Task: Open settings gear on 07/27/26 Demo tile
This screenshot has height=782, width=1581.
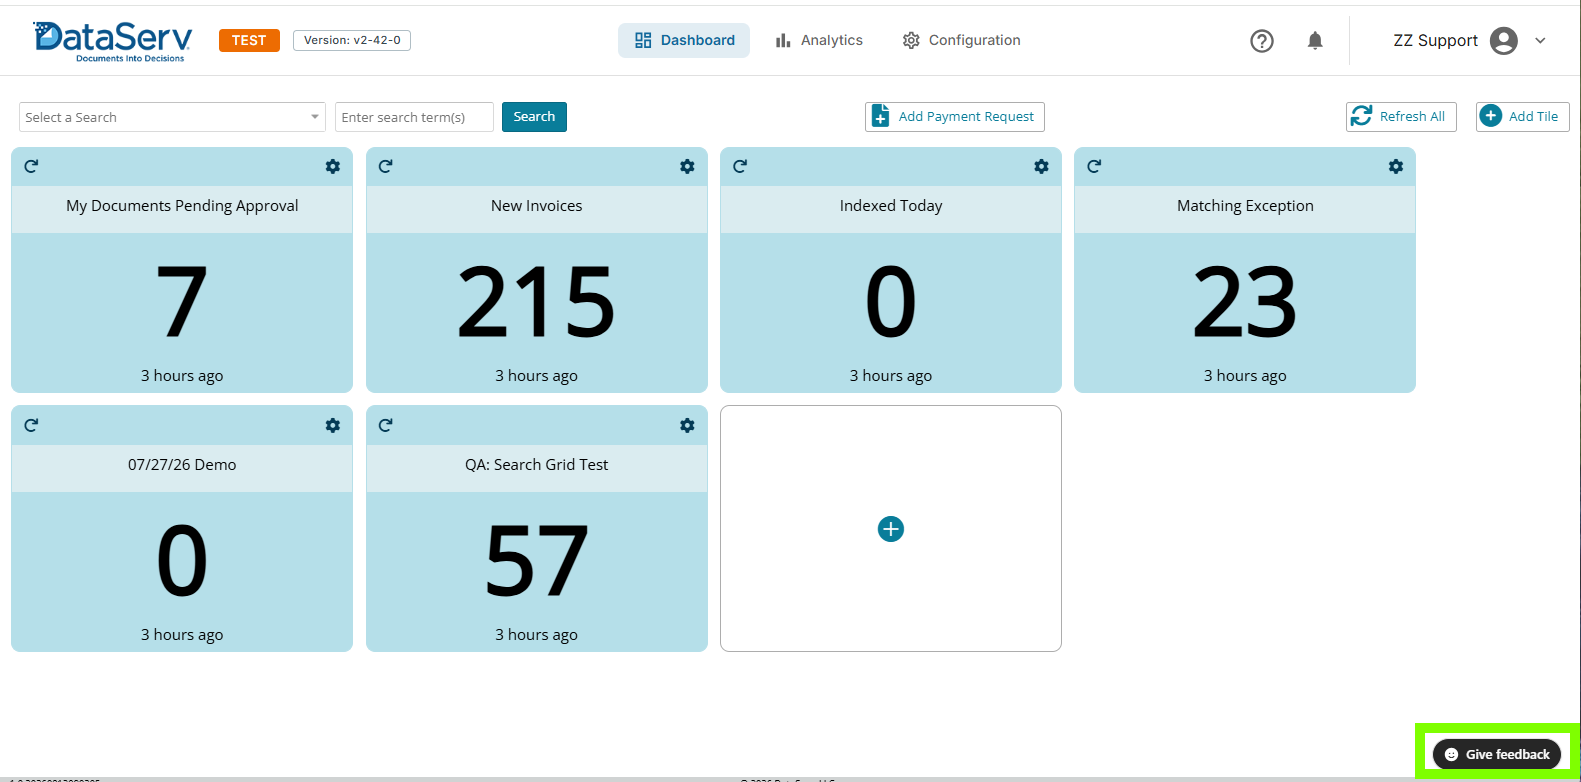Action: tap(333, 426)
